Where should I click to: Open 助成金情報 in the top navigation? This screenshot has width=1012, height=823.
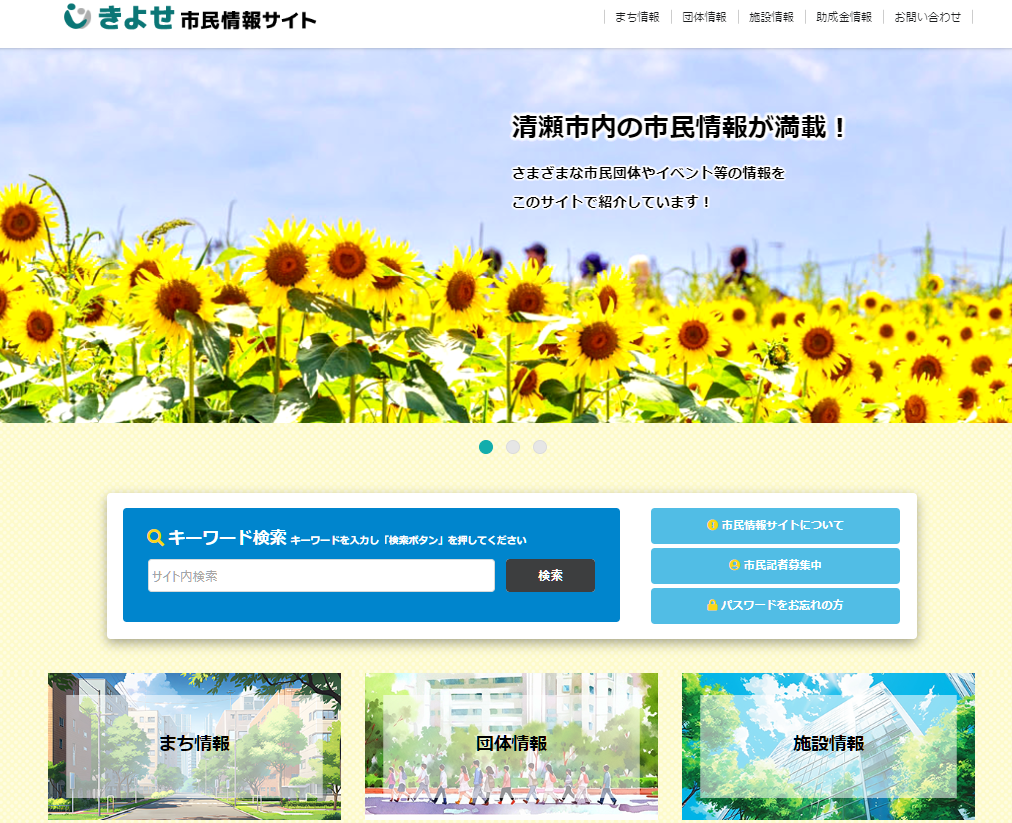coord(844,17)
